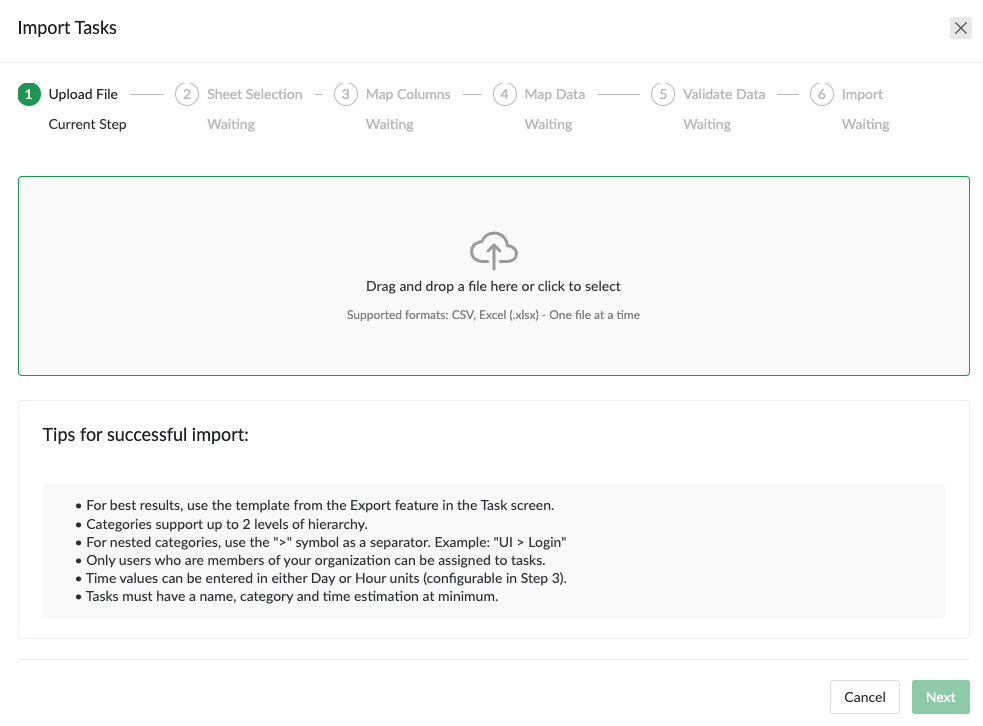The image size is (983, 726).
Task: Click the cloud upload icon
Action: (x=493, y=250)
